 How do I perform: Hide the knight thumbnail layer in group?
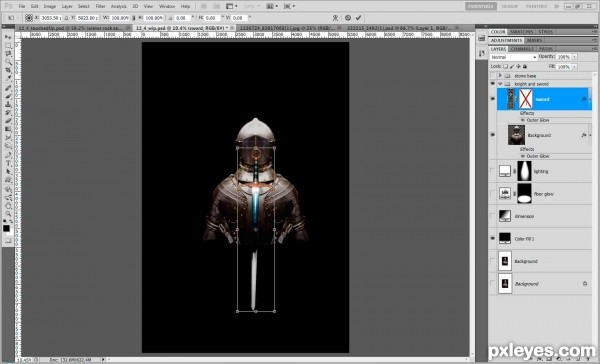[x=492, y=135]
